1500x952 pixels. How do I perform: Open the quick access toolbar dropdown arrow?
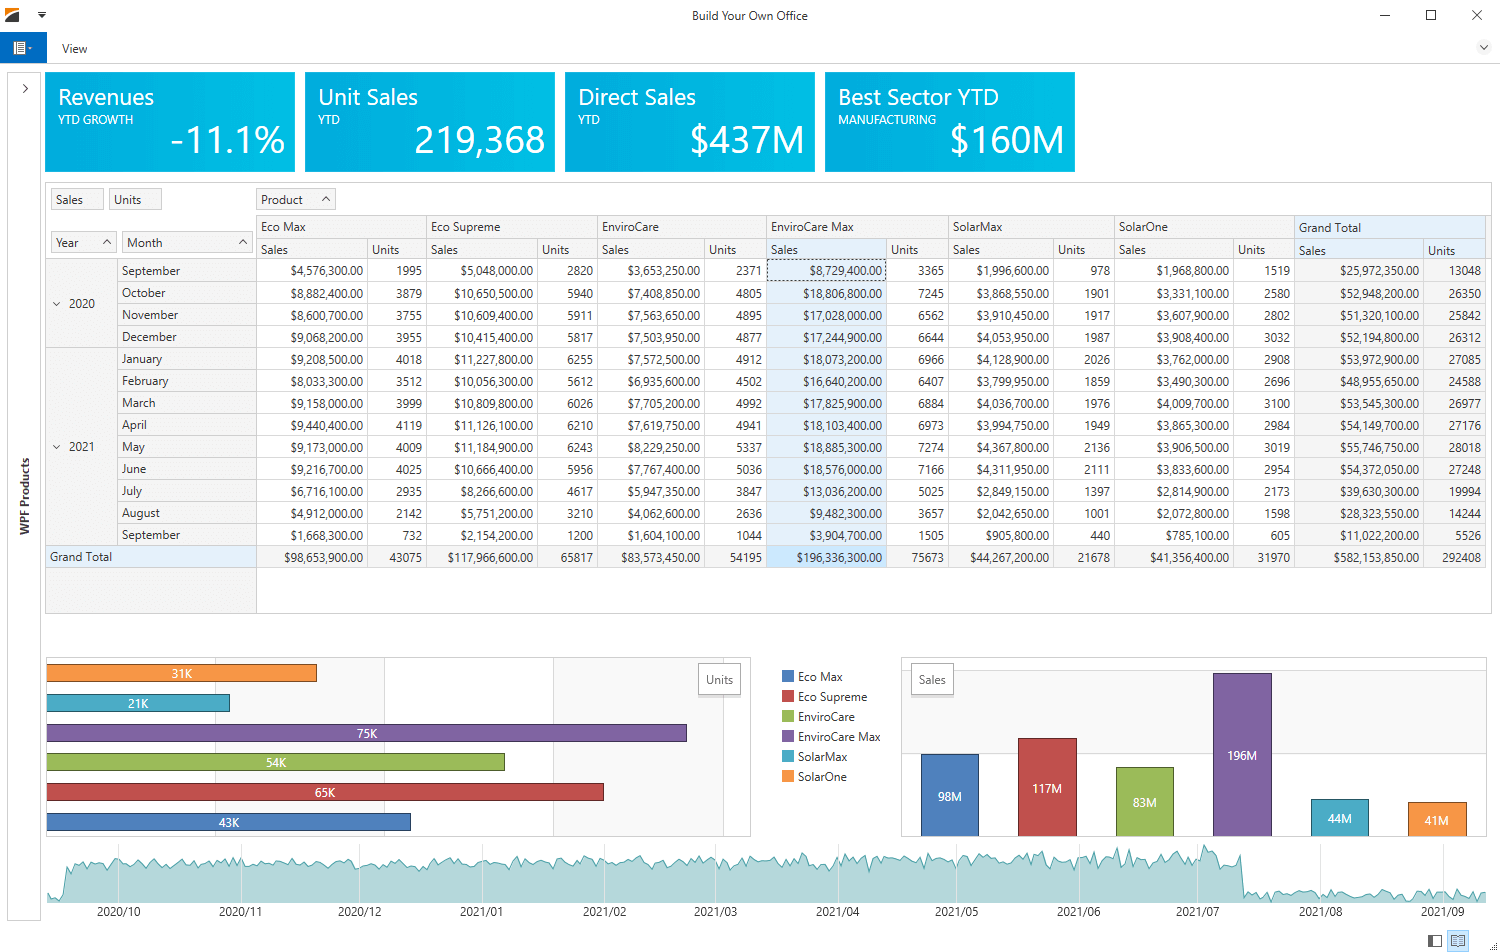[x=42, y=15]
